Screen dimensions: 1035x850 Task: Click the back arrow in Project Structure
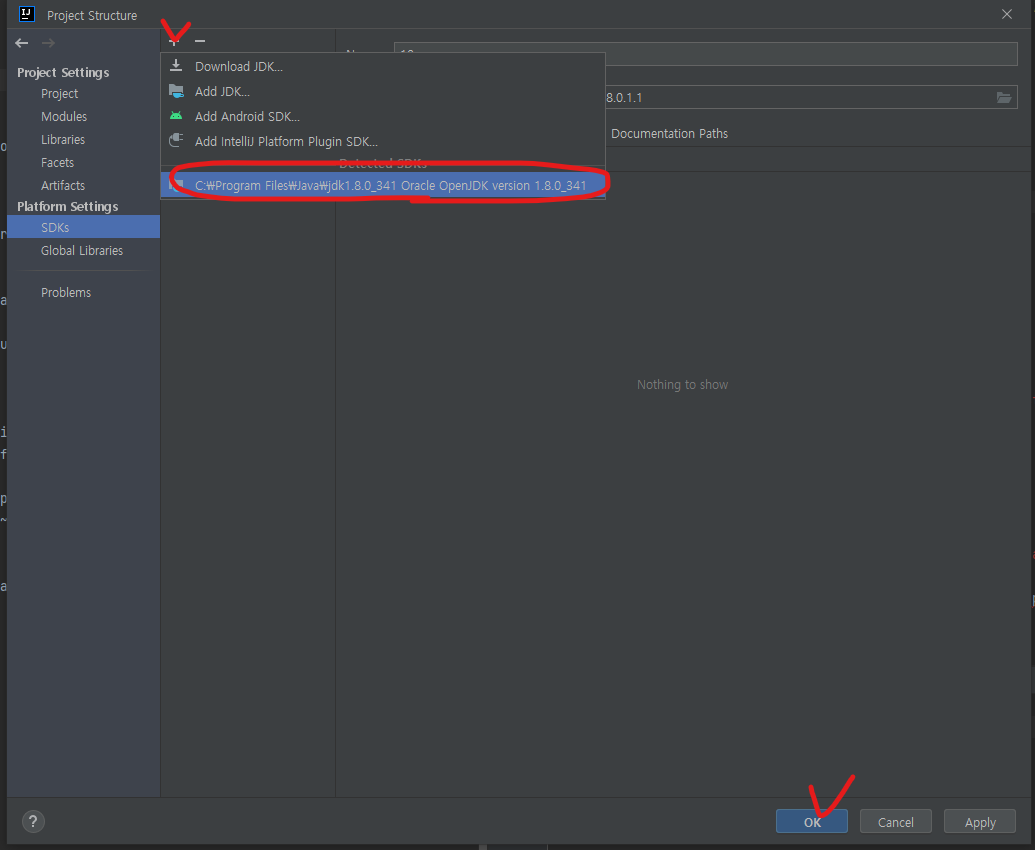(22, 43)
